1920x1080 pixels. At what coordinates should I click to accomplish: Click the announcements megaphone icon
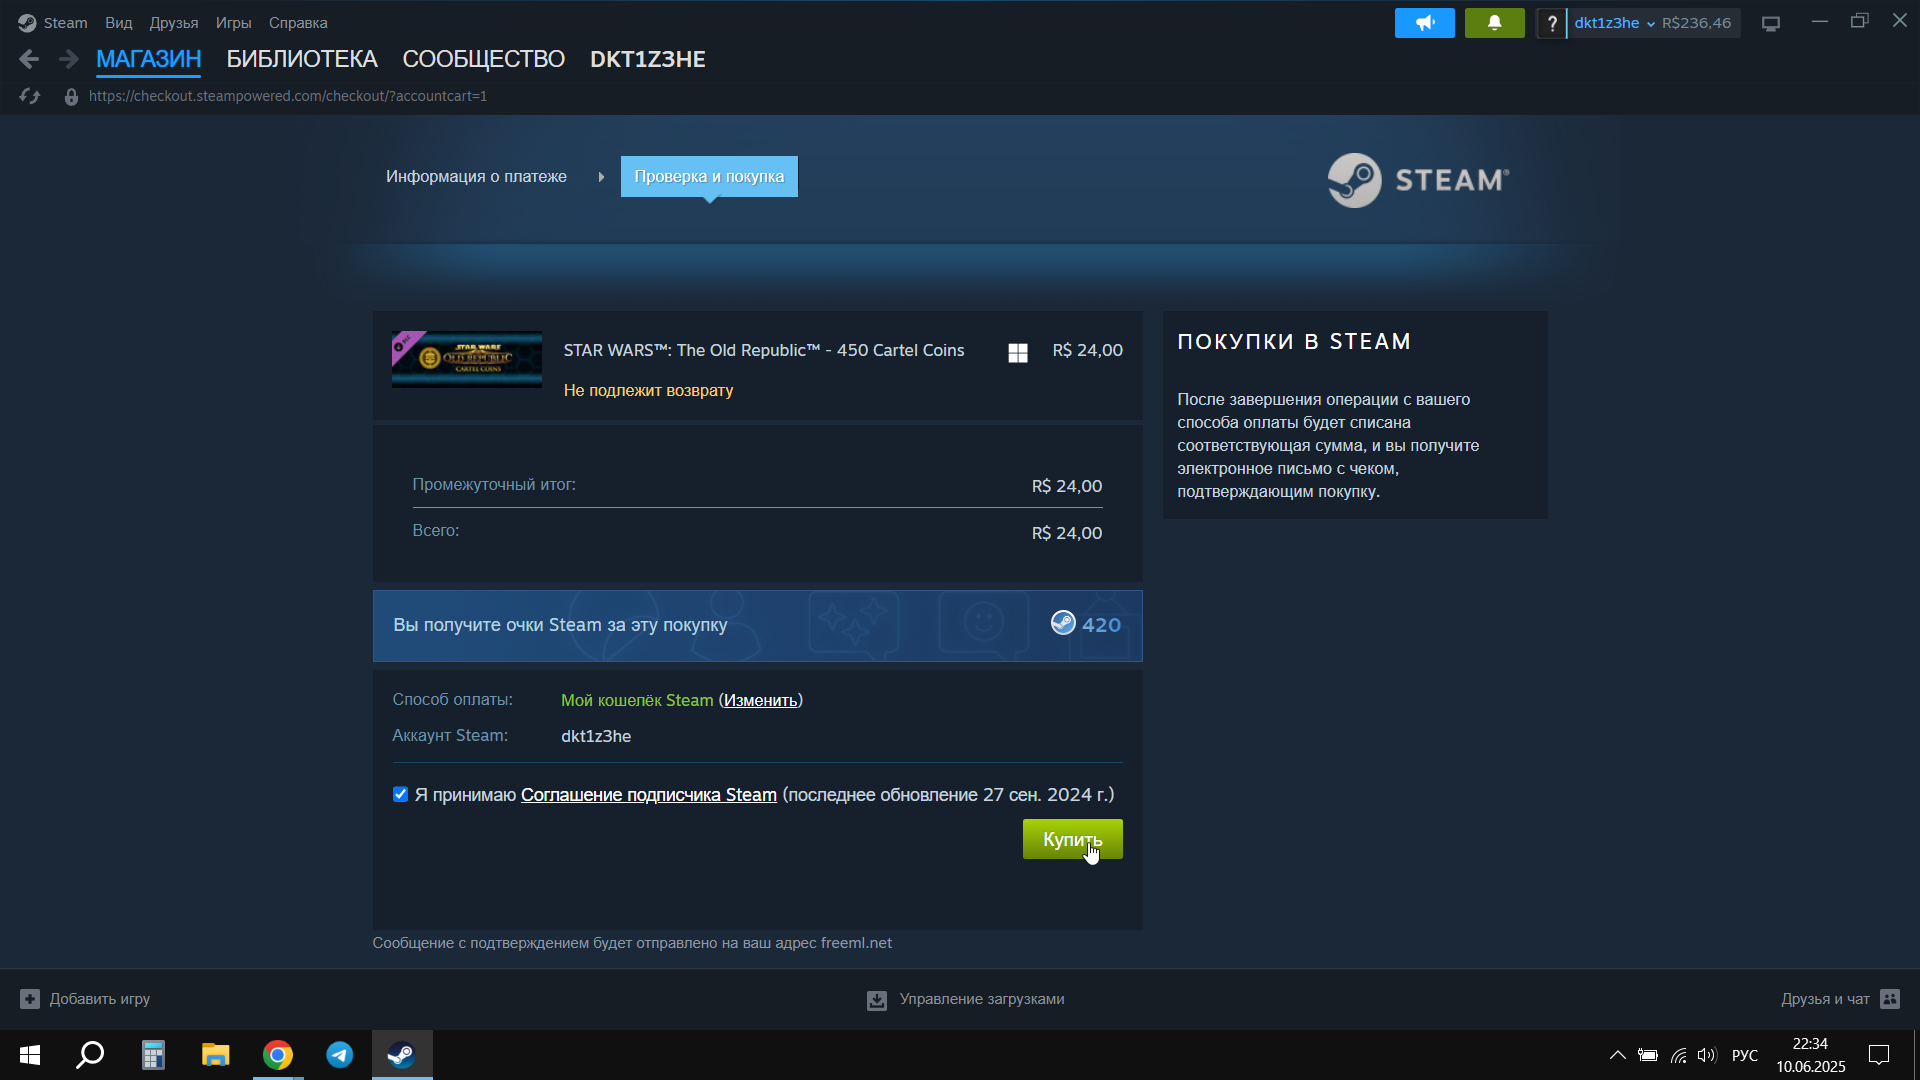[x=1424, y=23]
